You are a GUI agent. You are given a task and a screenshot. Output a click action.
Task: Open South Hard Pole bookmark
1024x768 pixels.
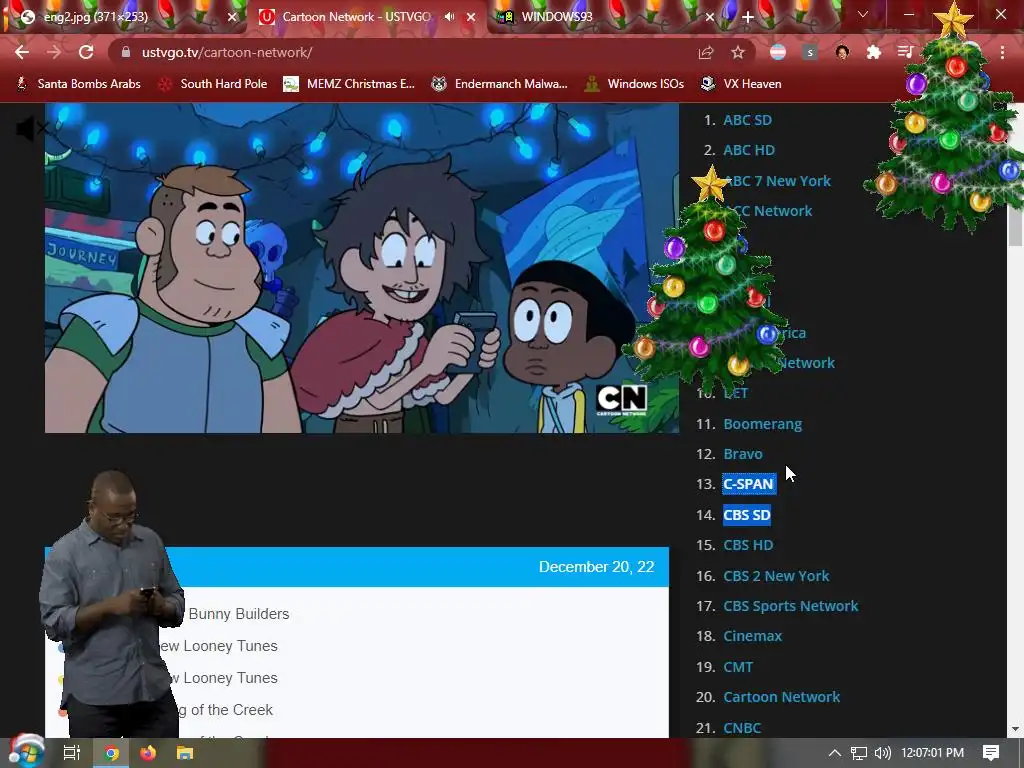(213, 84)
